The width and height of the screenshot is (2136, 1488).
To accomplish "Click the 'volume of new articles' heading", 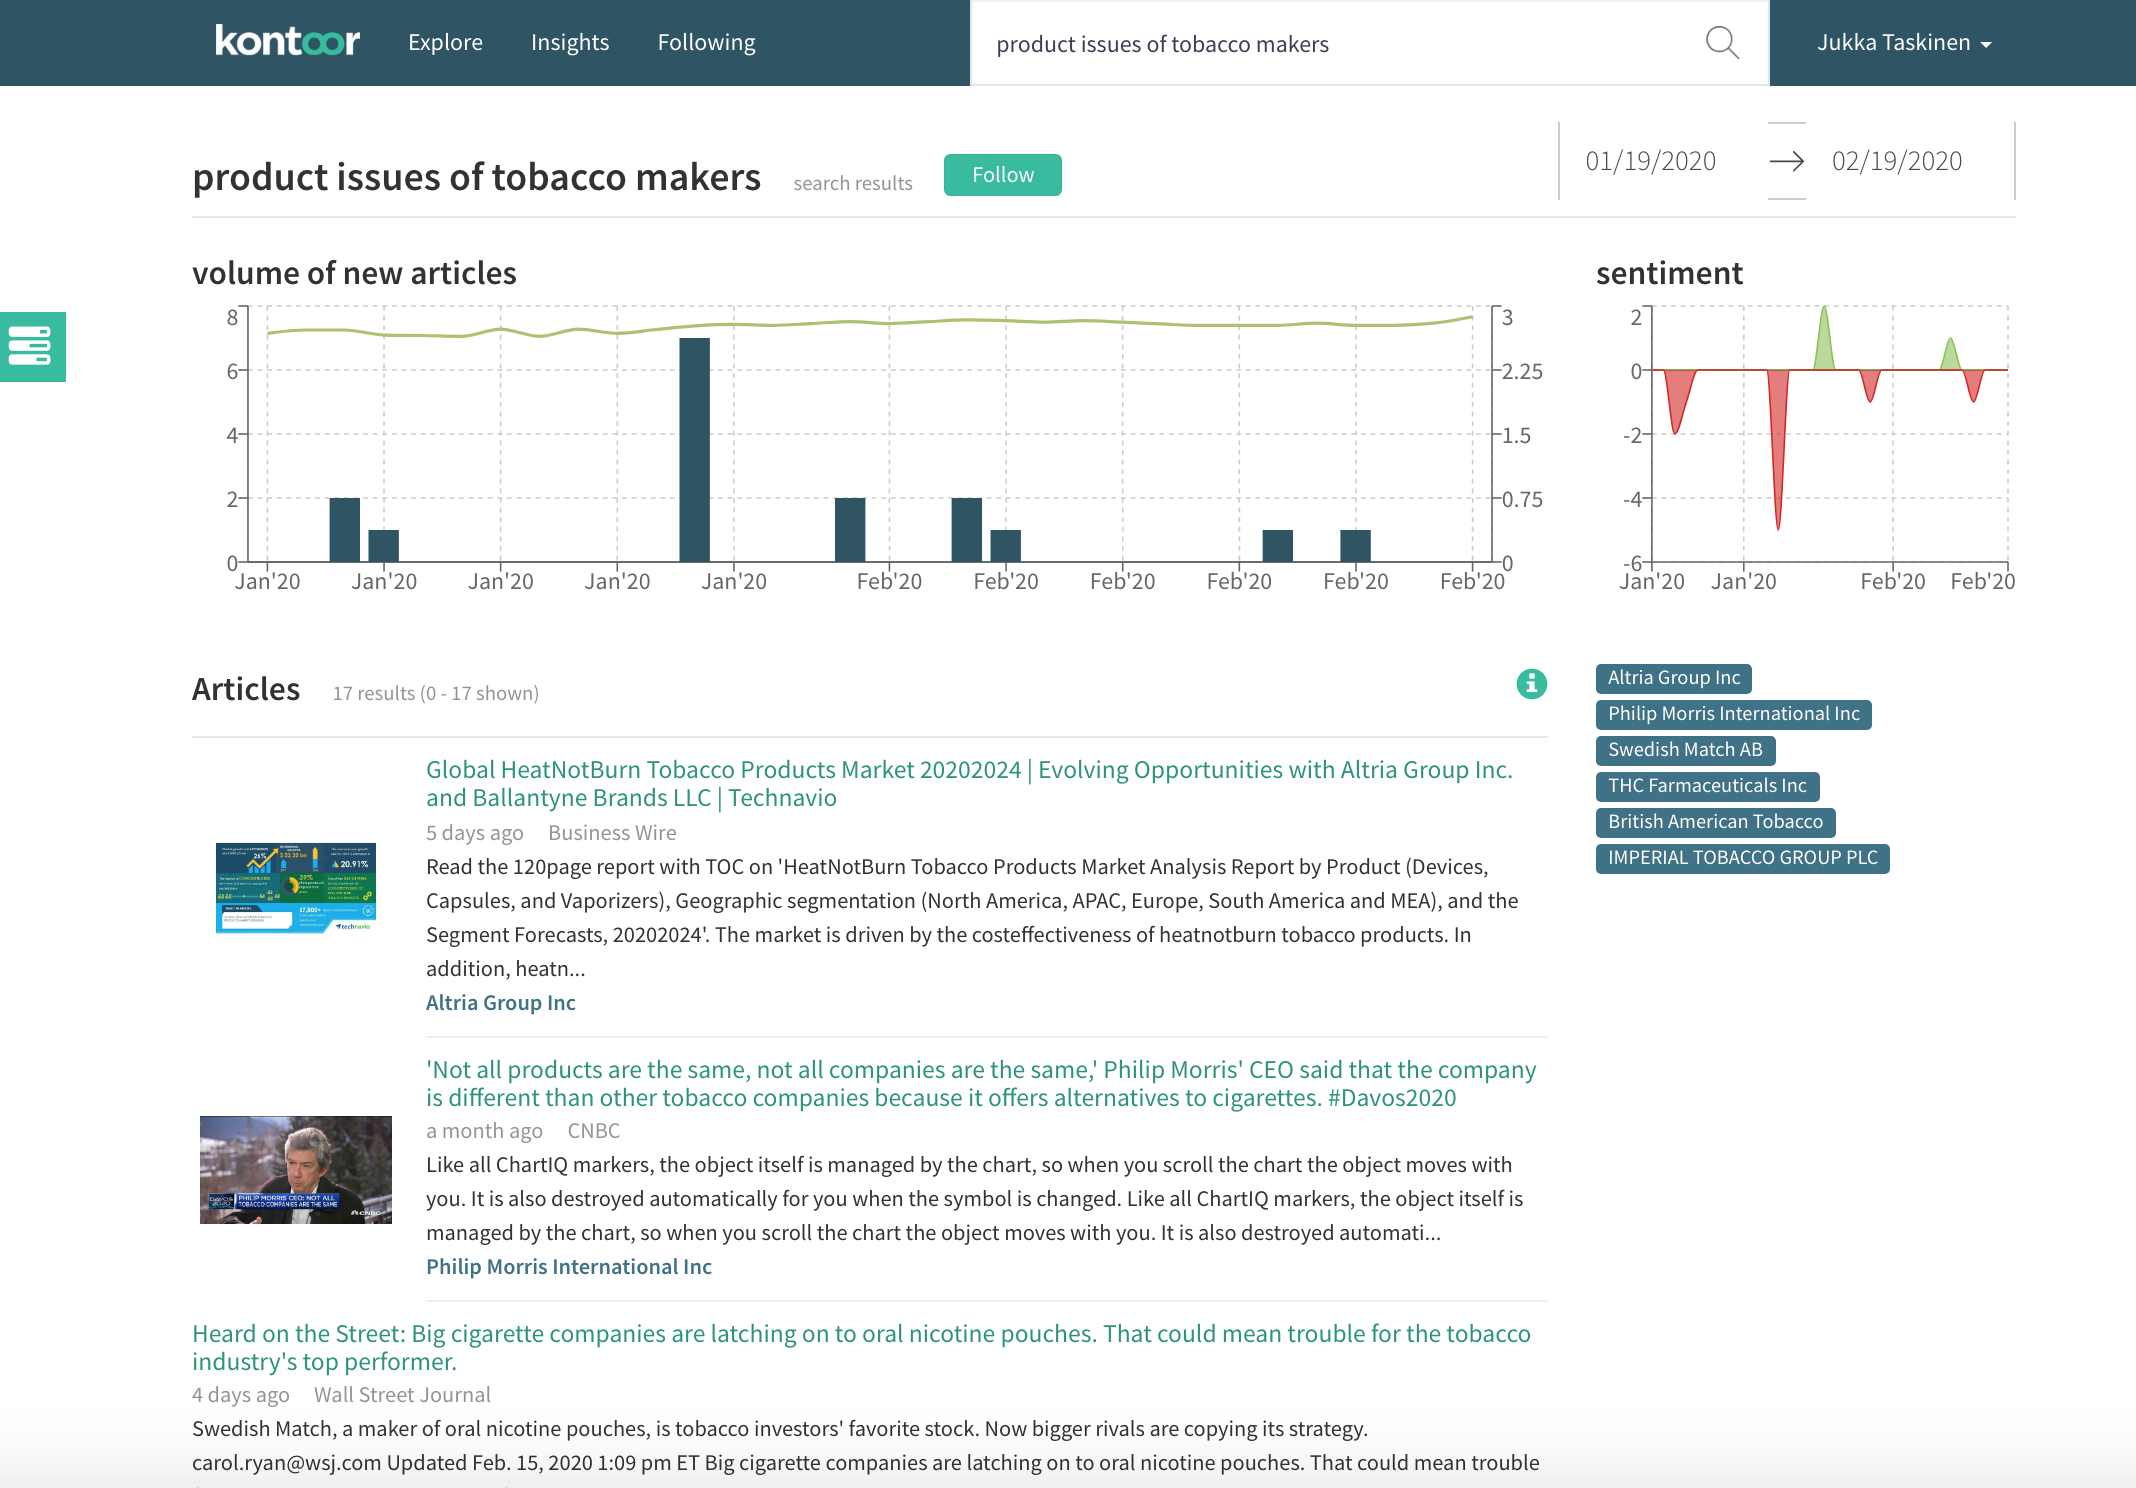I will click(x=354, y=273).
